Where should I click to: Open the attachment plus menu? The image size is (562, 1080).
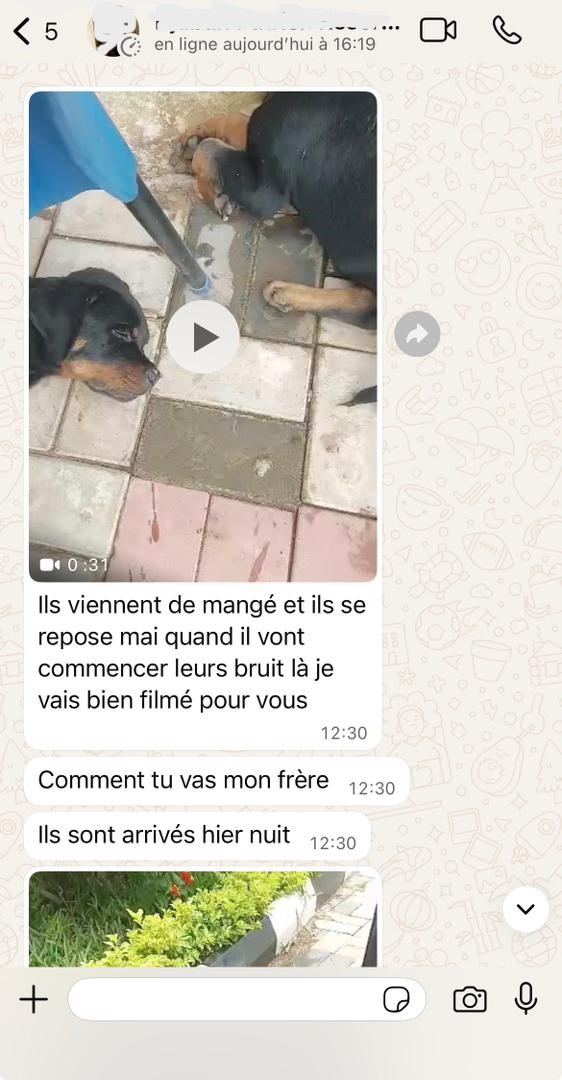coord(33,999)
